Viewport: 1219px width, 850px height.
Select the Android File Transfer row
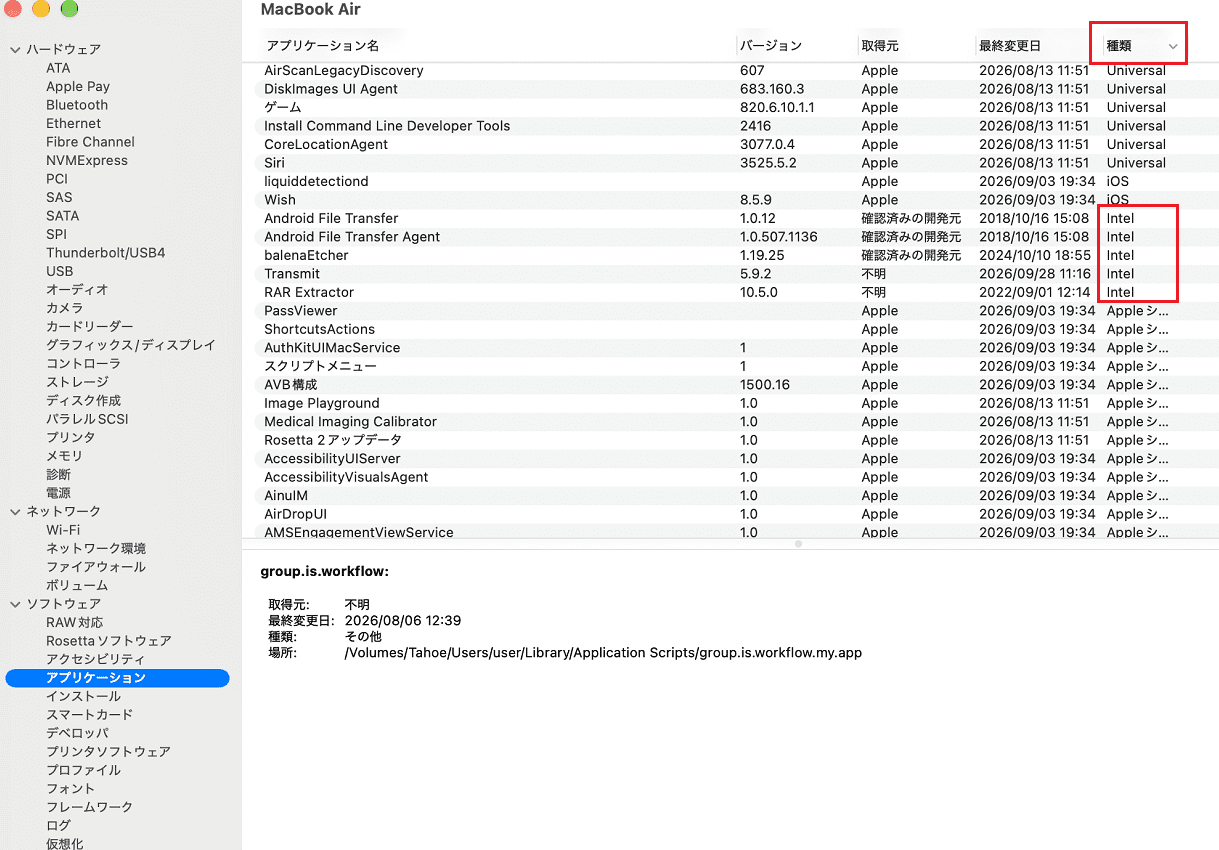coord(730,218)
